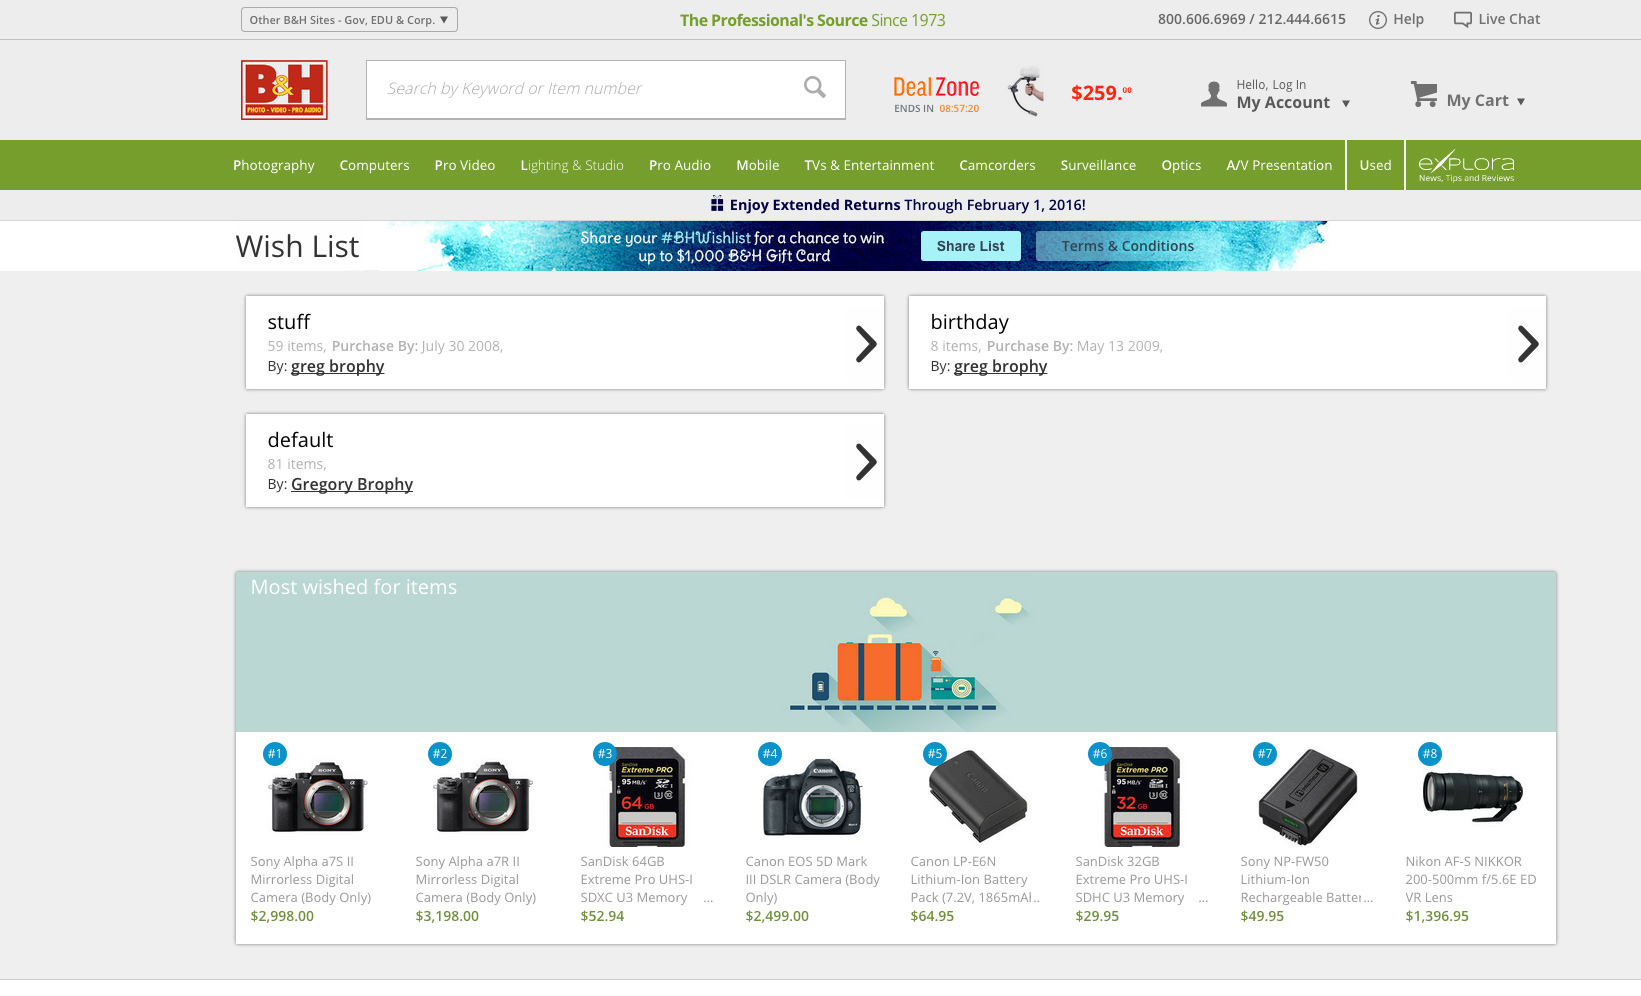Click the #1 rank badge
Screen dimensions: 1641x996
pos(275,754)
